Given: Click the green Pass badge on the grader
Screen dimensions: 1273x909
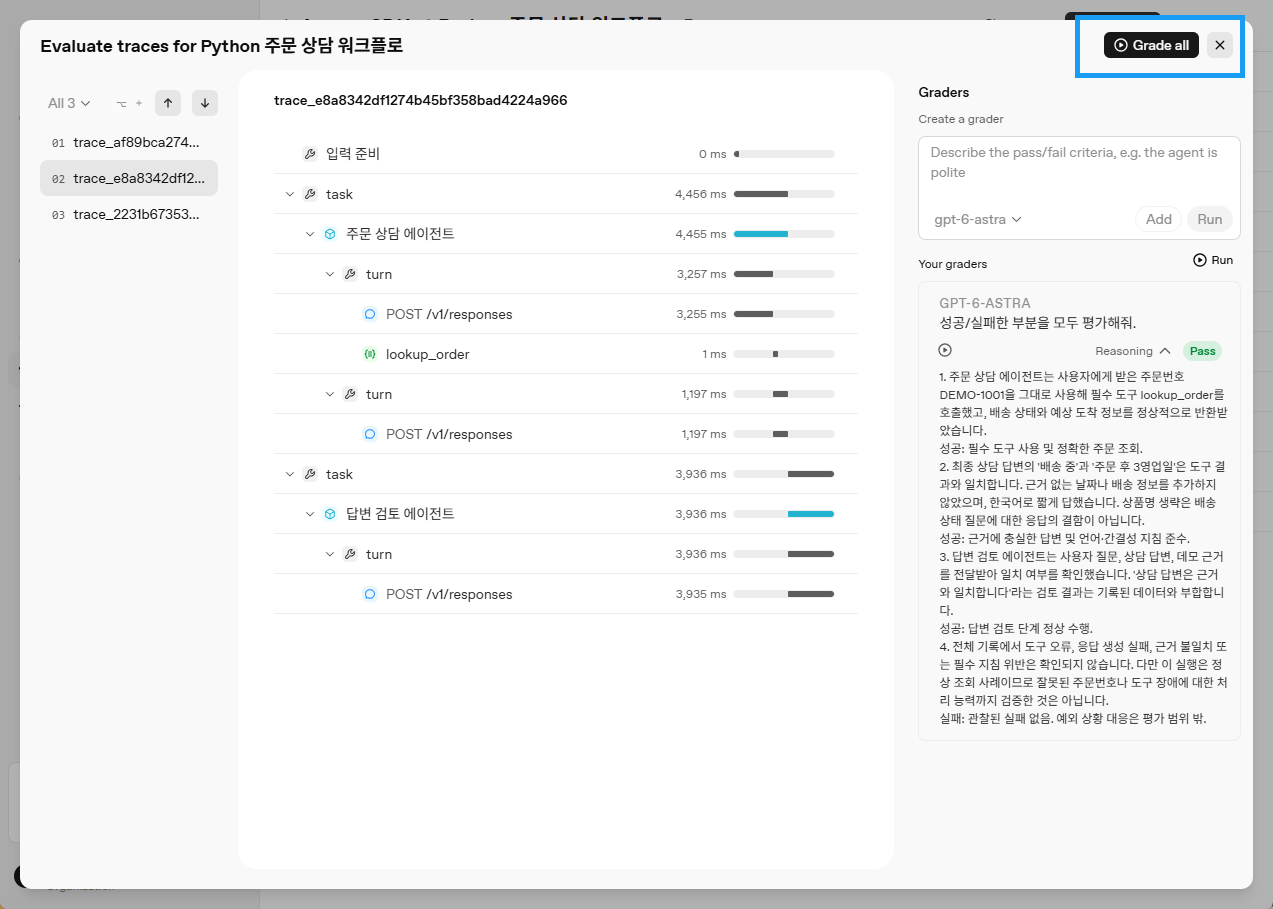Looking at the screenshot, I should (1202, 351).
